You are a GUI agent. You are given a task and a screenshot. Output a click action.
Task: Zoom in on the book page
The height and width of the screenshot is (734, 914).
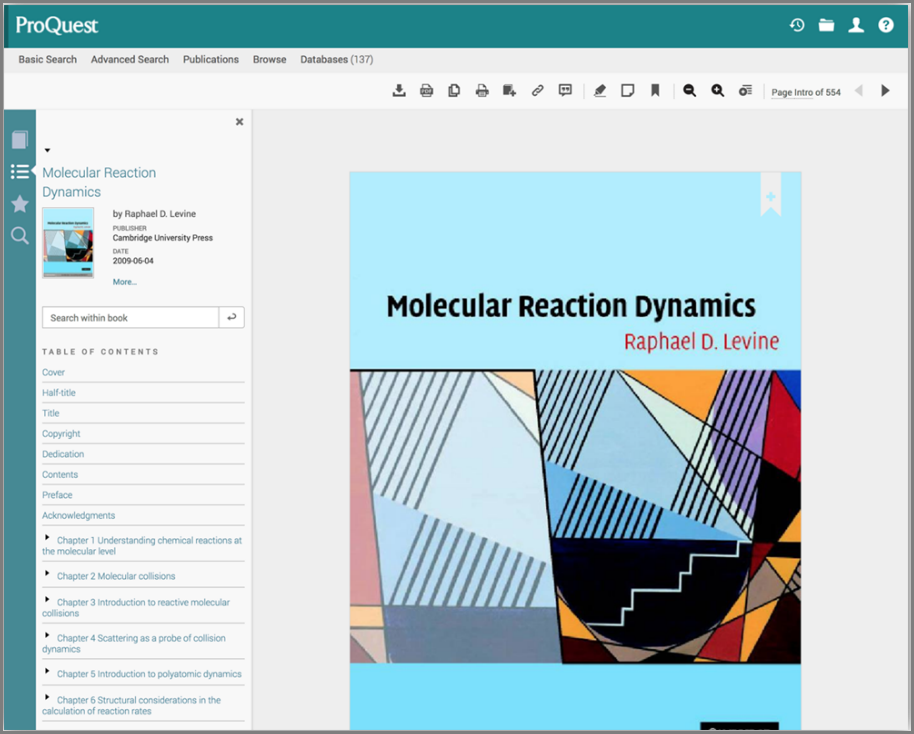718,90
